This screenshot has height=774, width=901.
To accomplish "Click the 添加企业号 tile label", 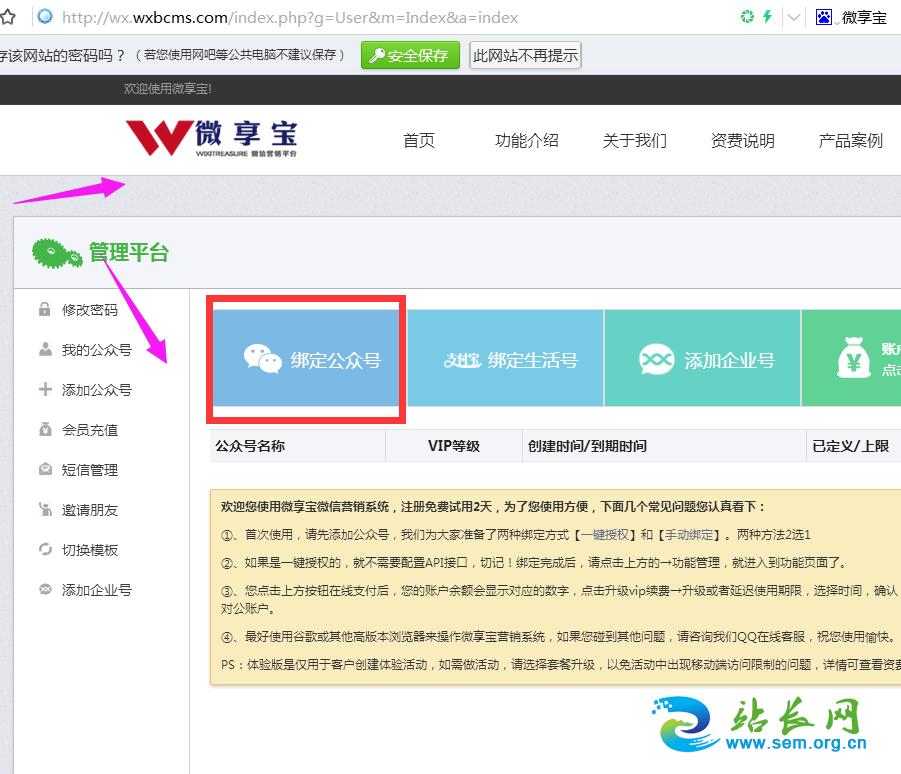I will click(729, 360).
